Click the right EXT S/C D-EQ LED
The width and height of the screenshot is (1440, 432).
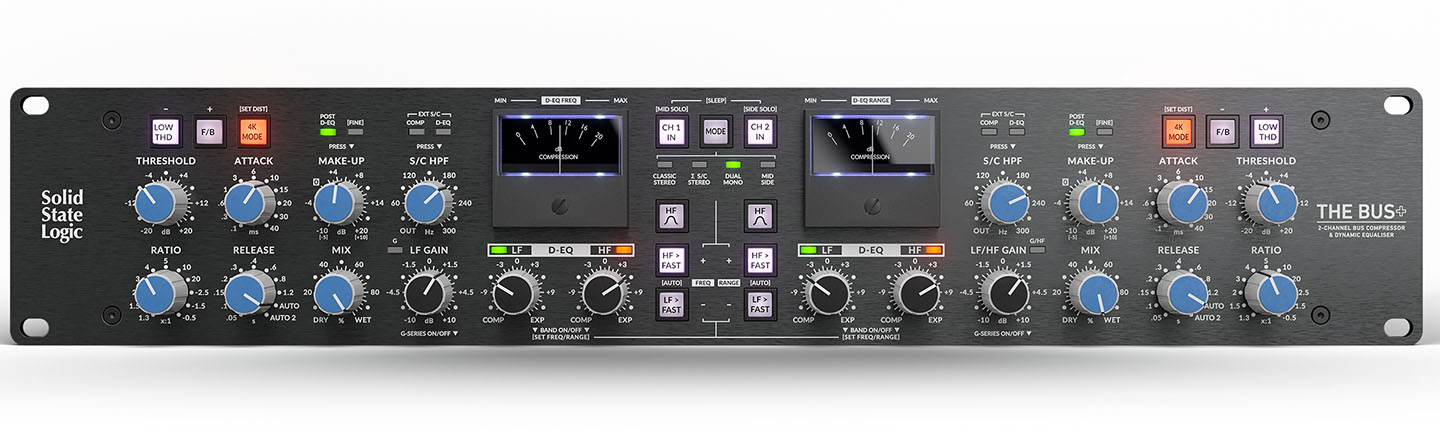[x=1016, y=131]
